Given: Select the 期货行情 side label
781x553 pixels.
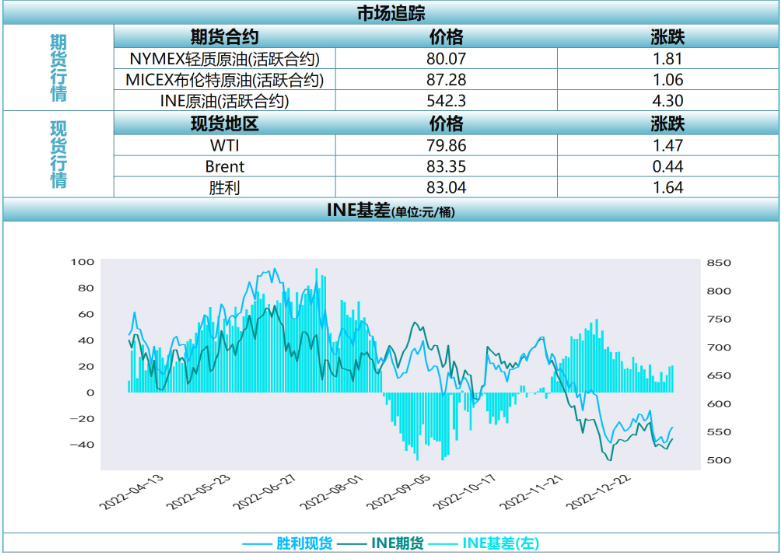Looking at the screenshot, I should [x=59, y=68].
